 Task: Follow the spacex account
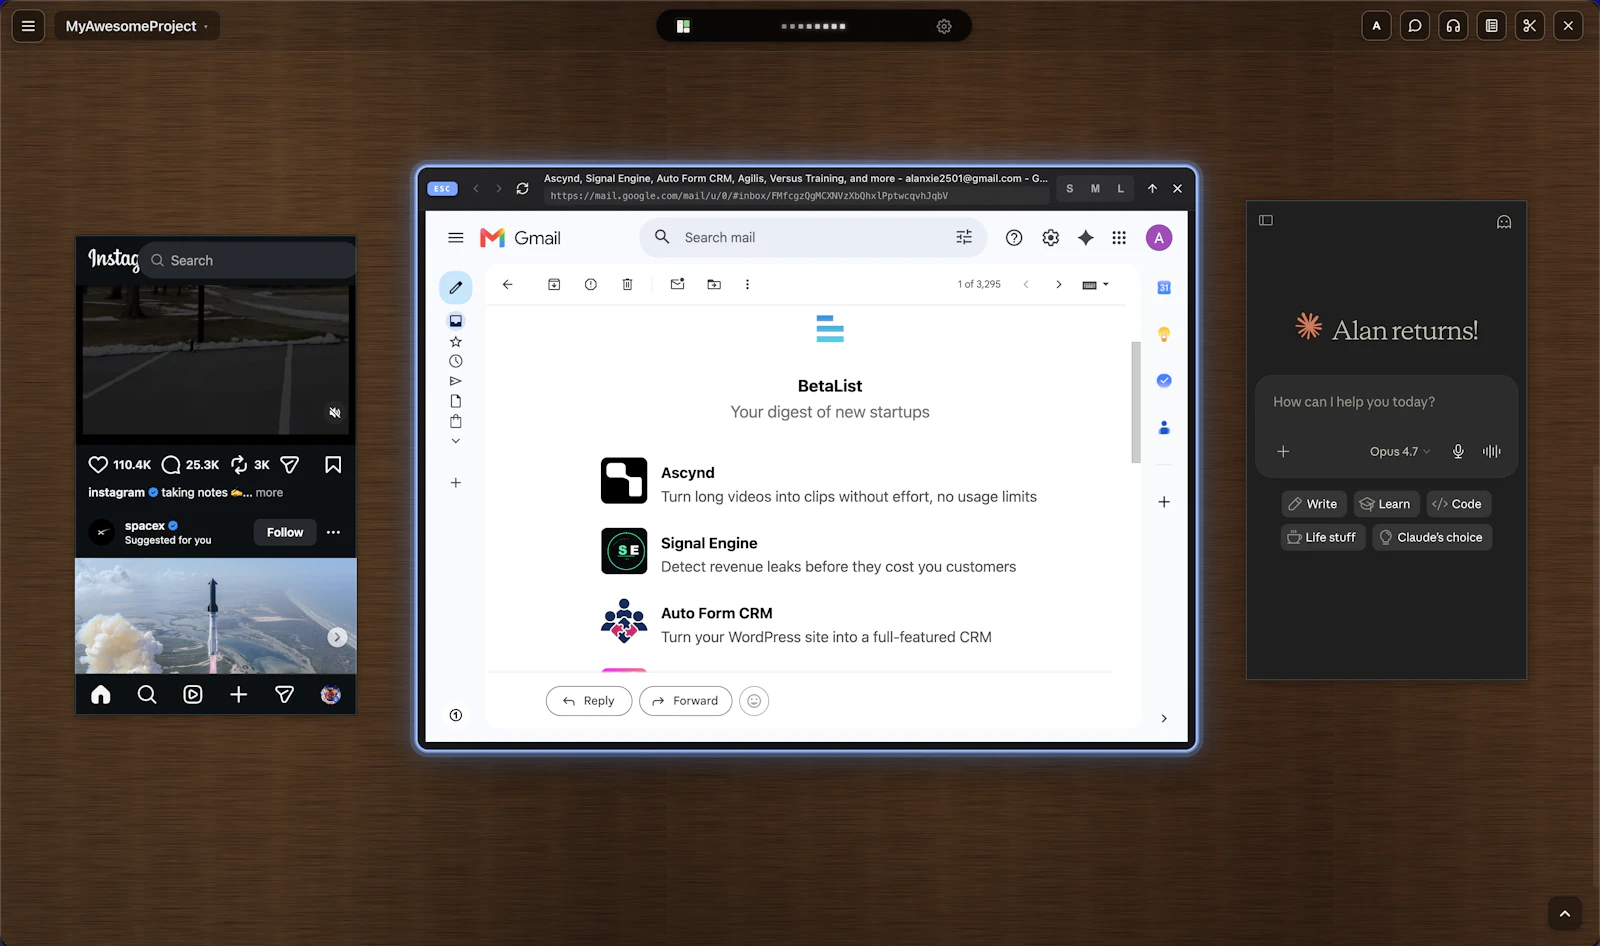[x=285, y=532]
